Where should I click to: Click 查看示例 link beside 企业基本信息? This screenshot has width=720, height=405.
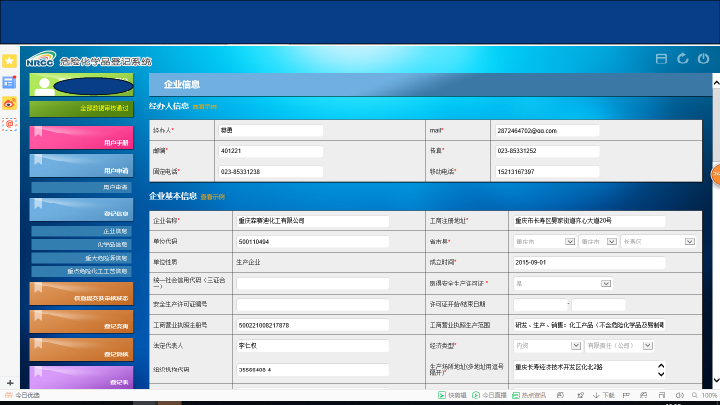[212, 197]
